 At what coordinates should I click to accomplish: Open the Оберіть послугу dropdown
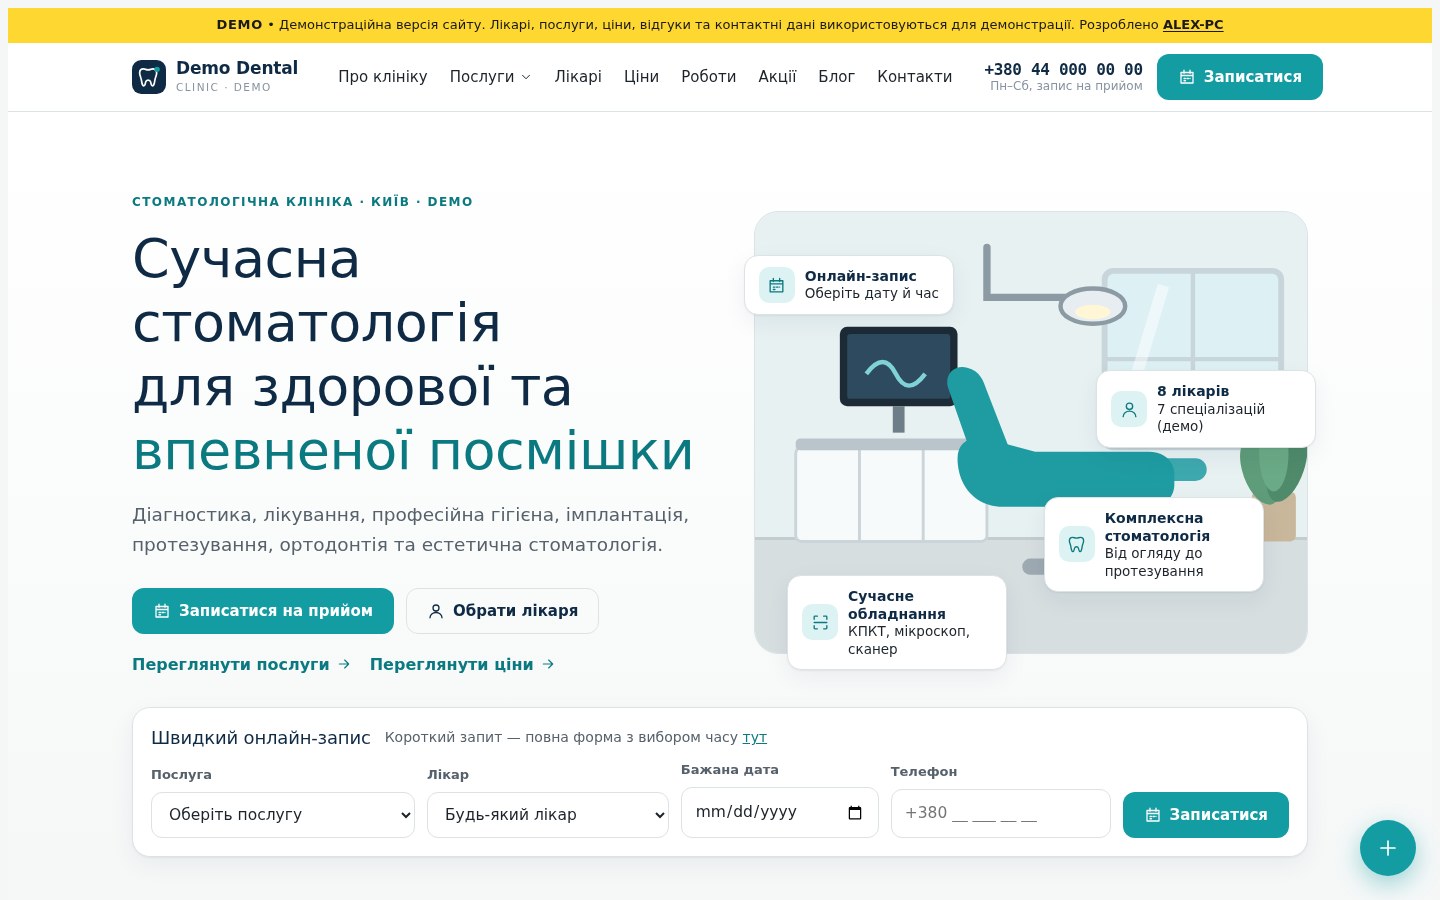tap(283, 815)
